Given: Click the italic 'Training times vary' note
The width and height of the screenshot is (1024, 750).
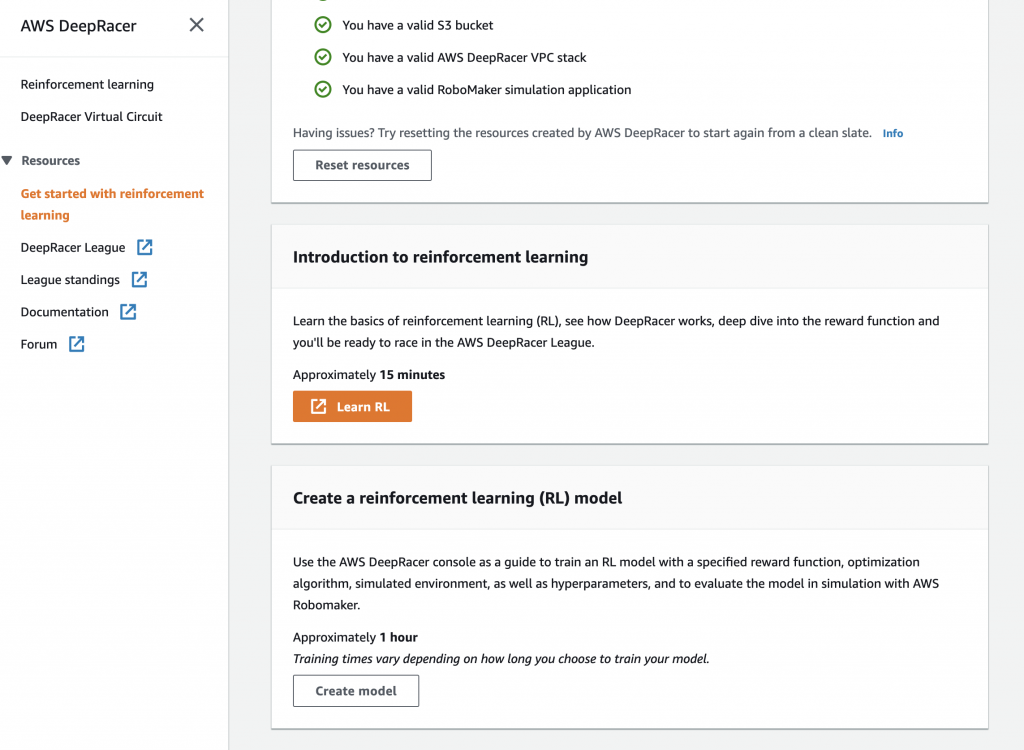Looking at the screenshot, I should click(x=501, y=659).
